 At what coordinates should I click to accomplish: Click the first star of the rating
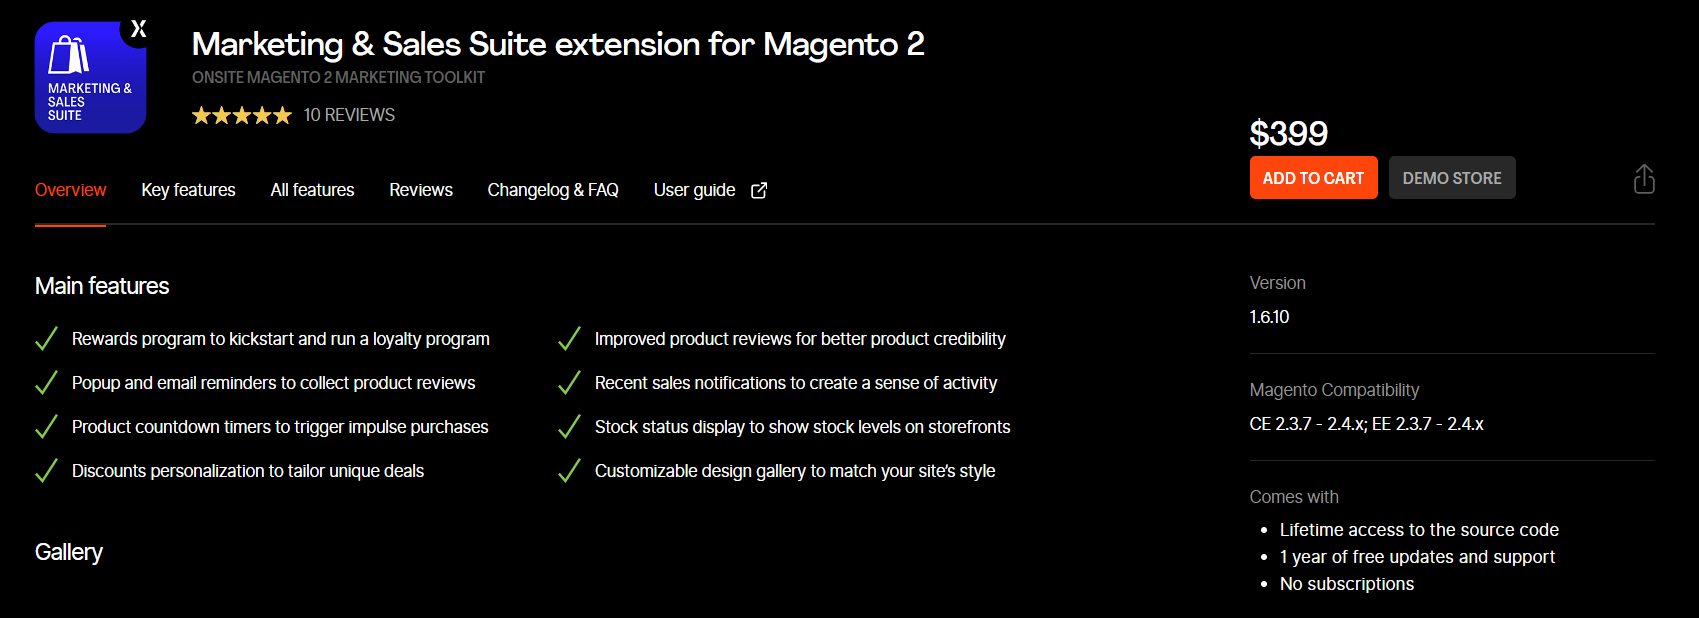(203, 115)
